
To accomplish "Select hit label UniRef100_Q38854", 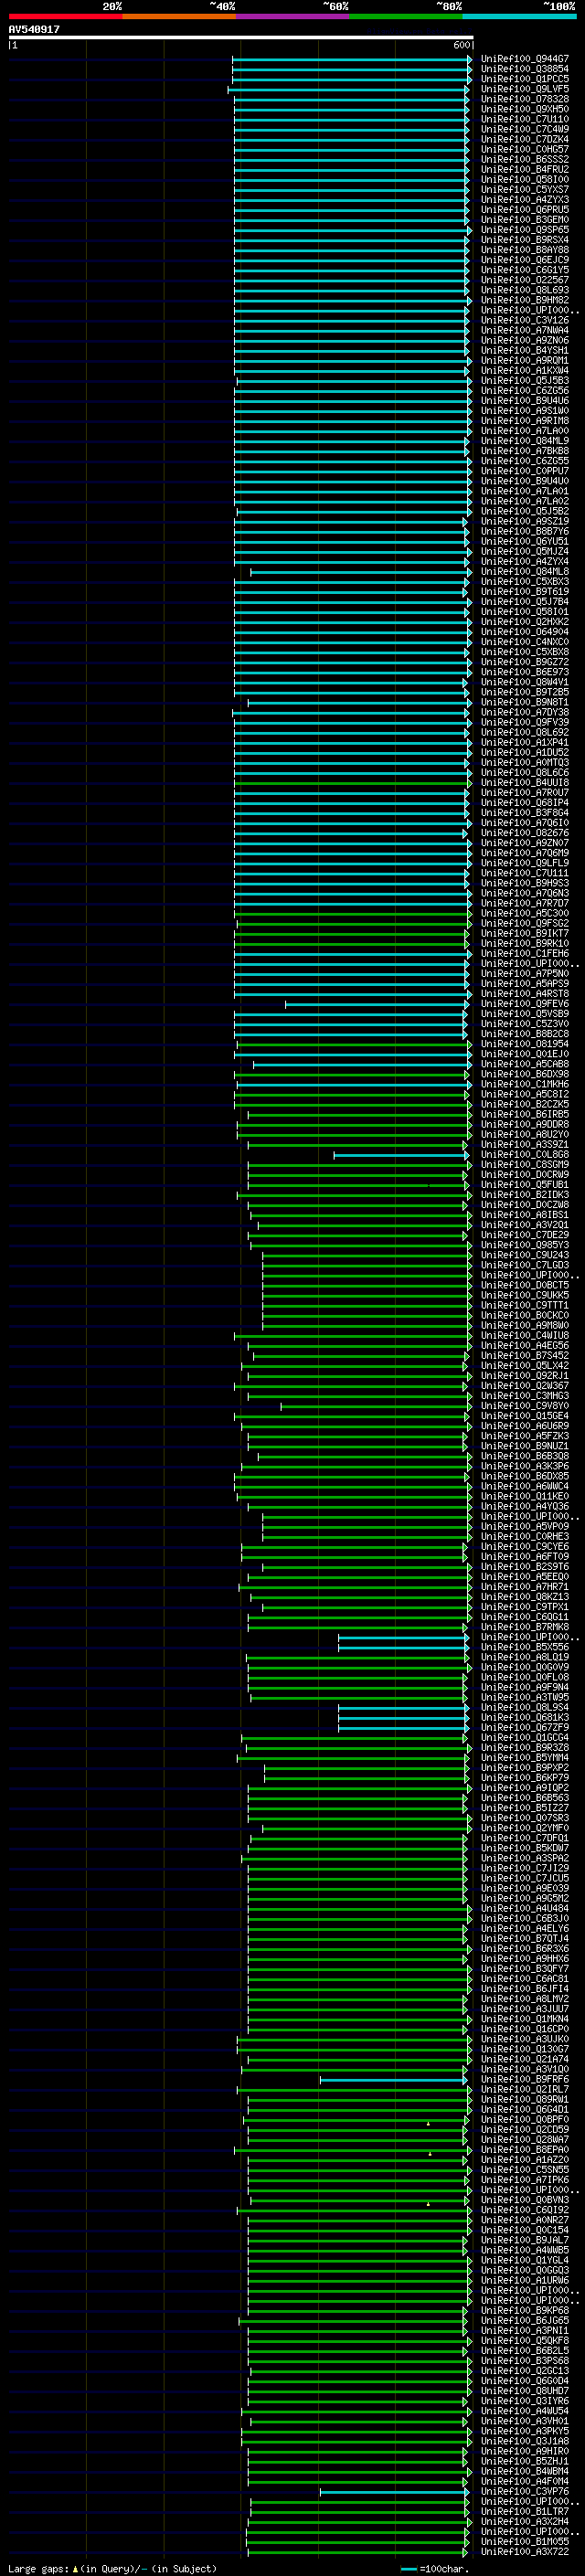I will coord(525,69).
